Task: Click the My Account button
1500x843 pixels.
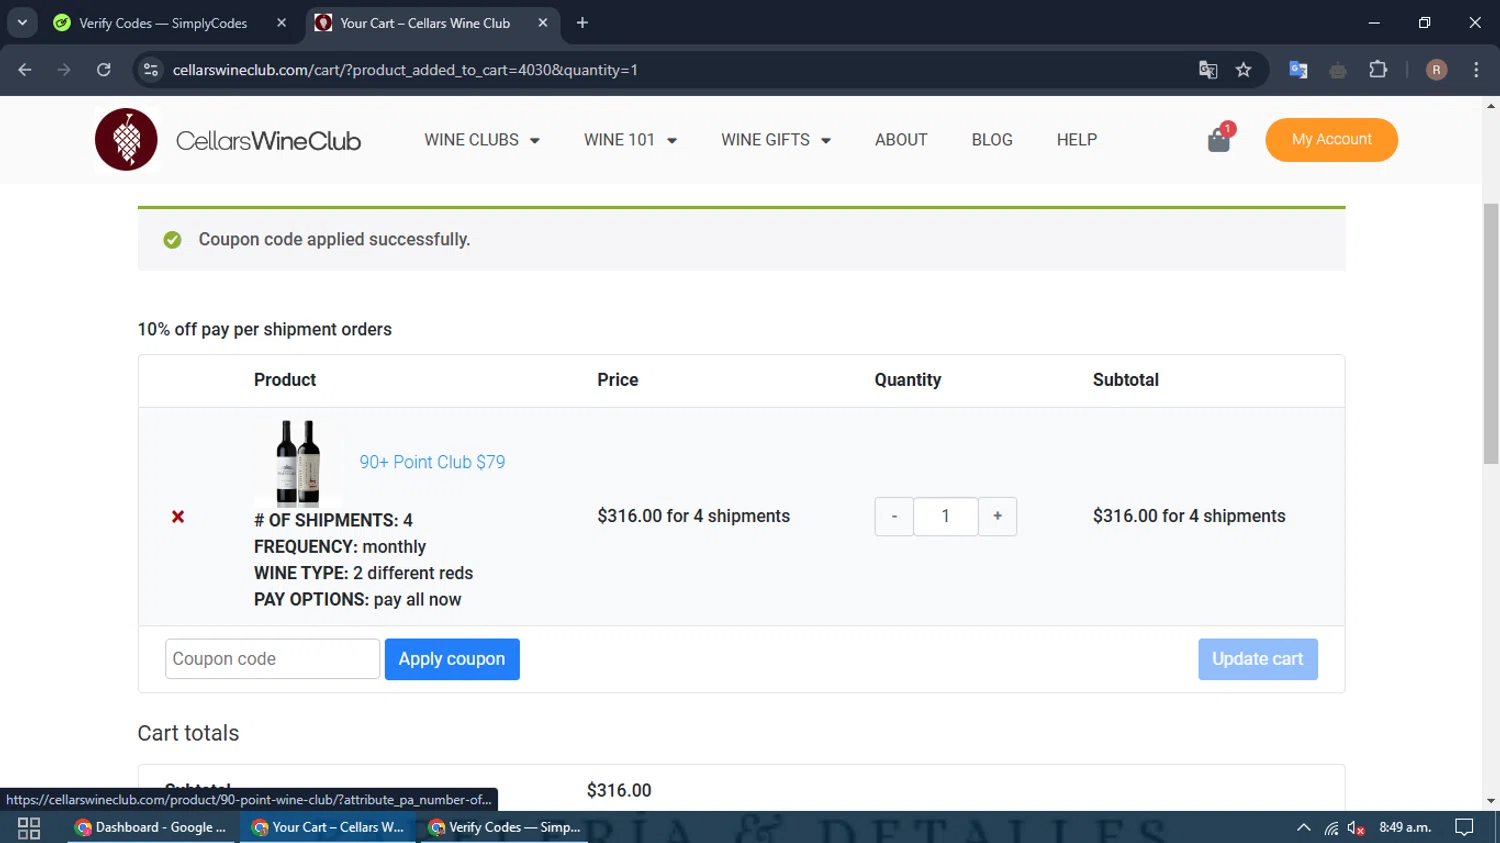Action: (1331, 140)
